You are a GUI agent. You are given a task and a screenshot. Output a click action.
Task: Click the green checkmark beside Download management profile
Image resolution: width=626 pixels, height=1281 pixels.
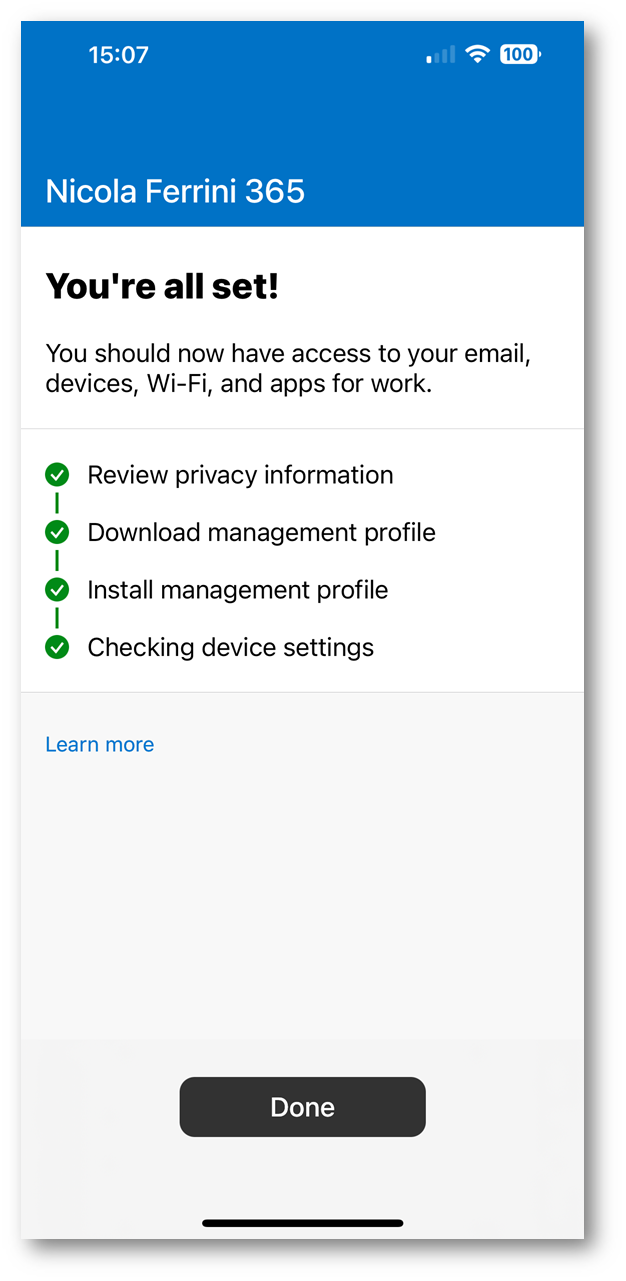[x=57, y=532]
